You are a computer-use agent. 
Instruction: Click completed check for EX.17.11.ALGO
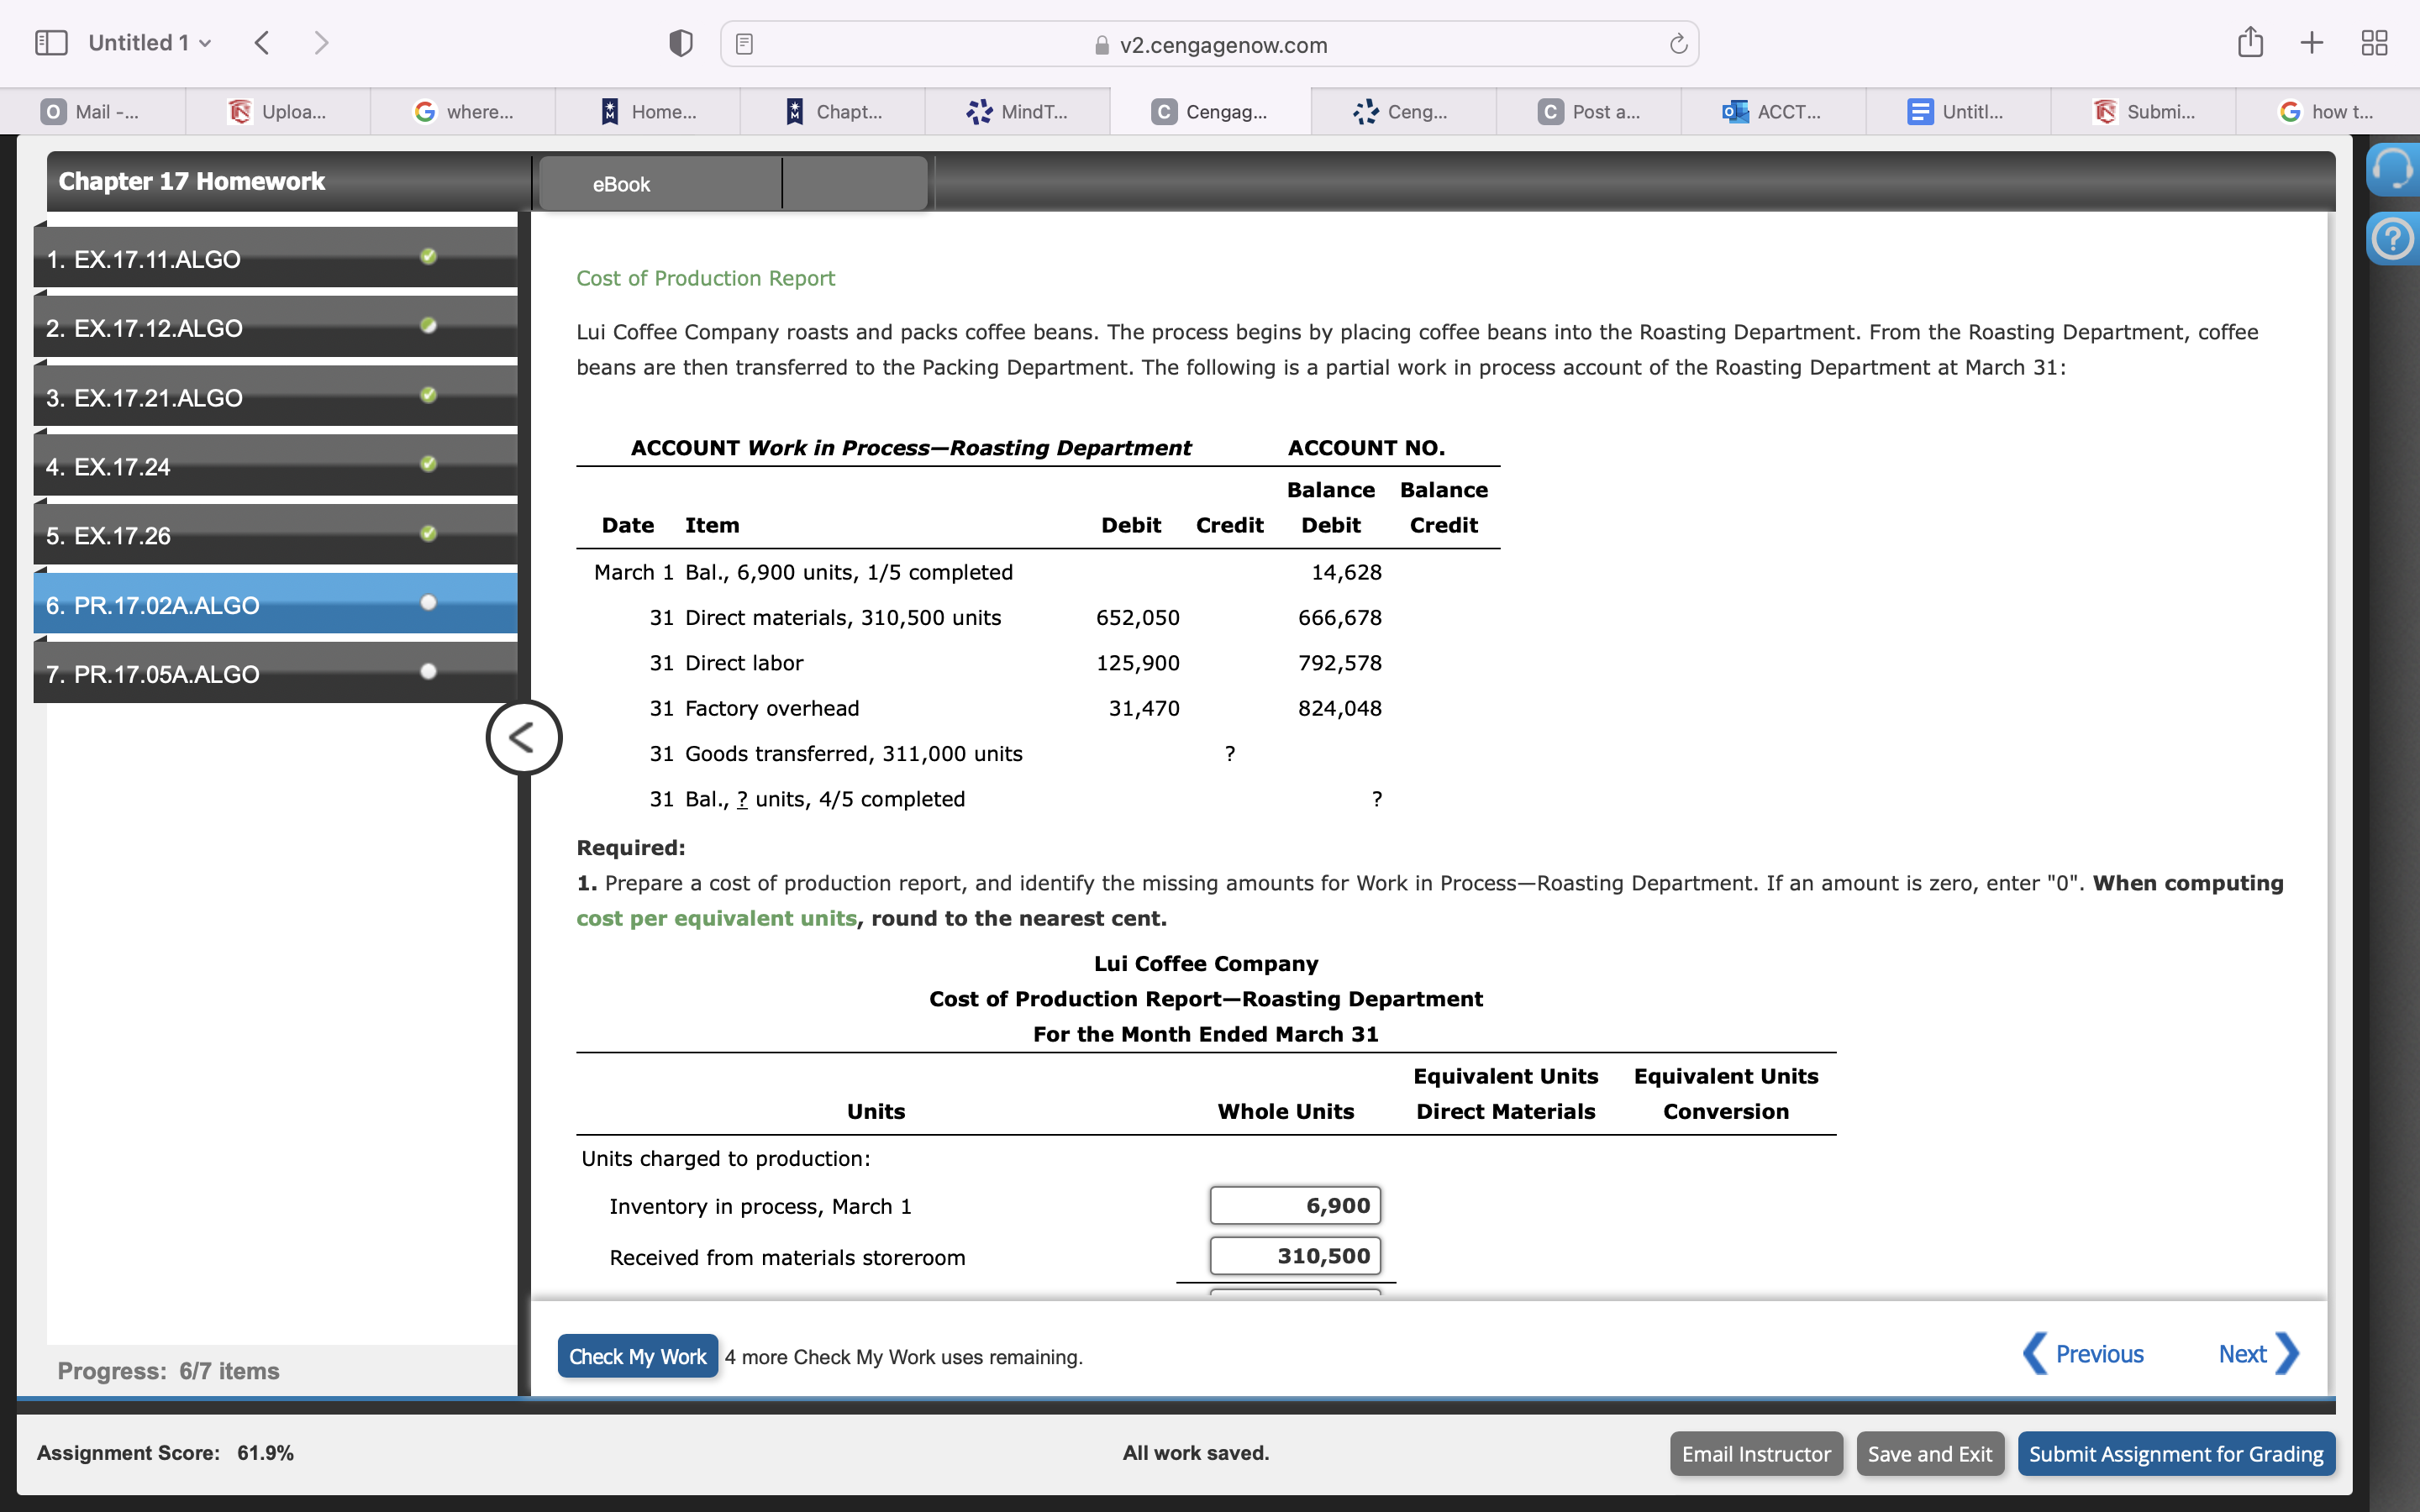point(428,257)
